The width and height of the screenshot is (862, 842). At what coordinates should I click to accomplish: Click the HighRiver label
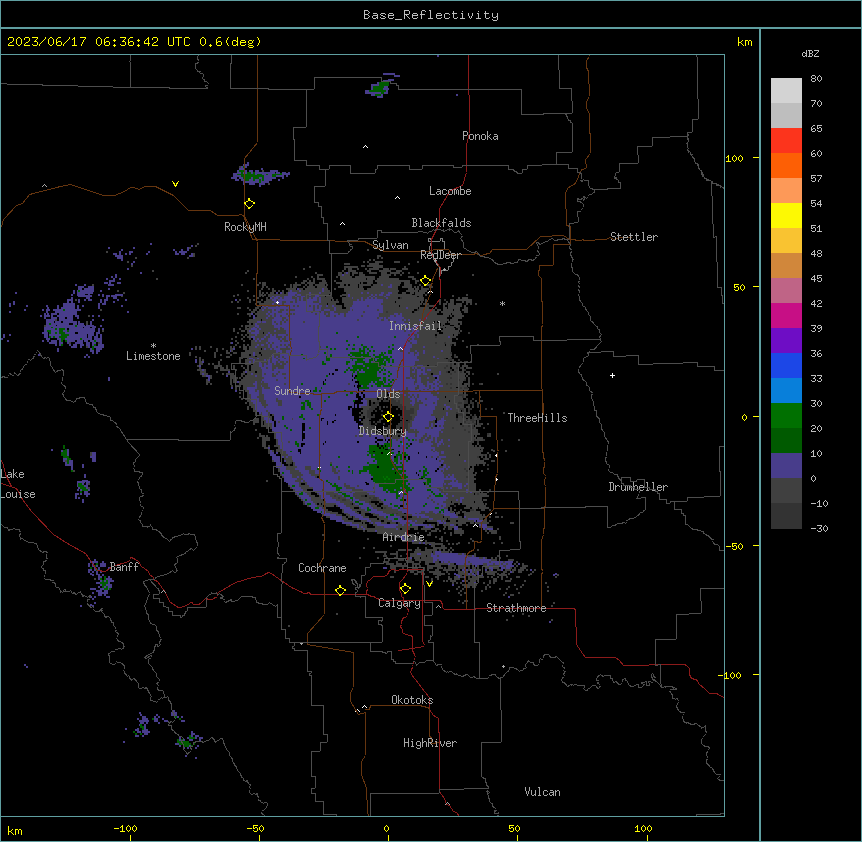(x=430, y=743)
